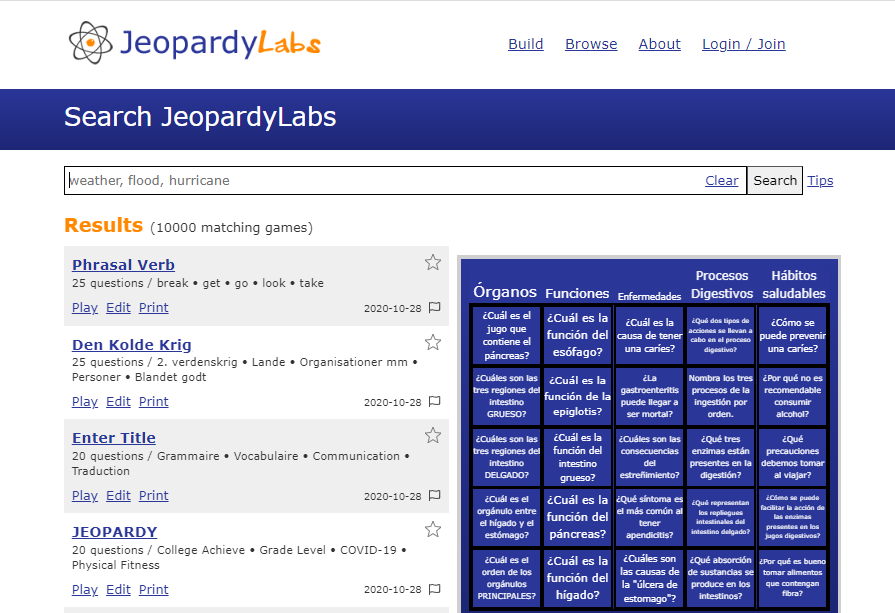Screen dimensions: 895x613
Task: Print the Den Kolde Krig game
Action: coord(154,402)
